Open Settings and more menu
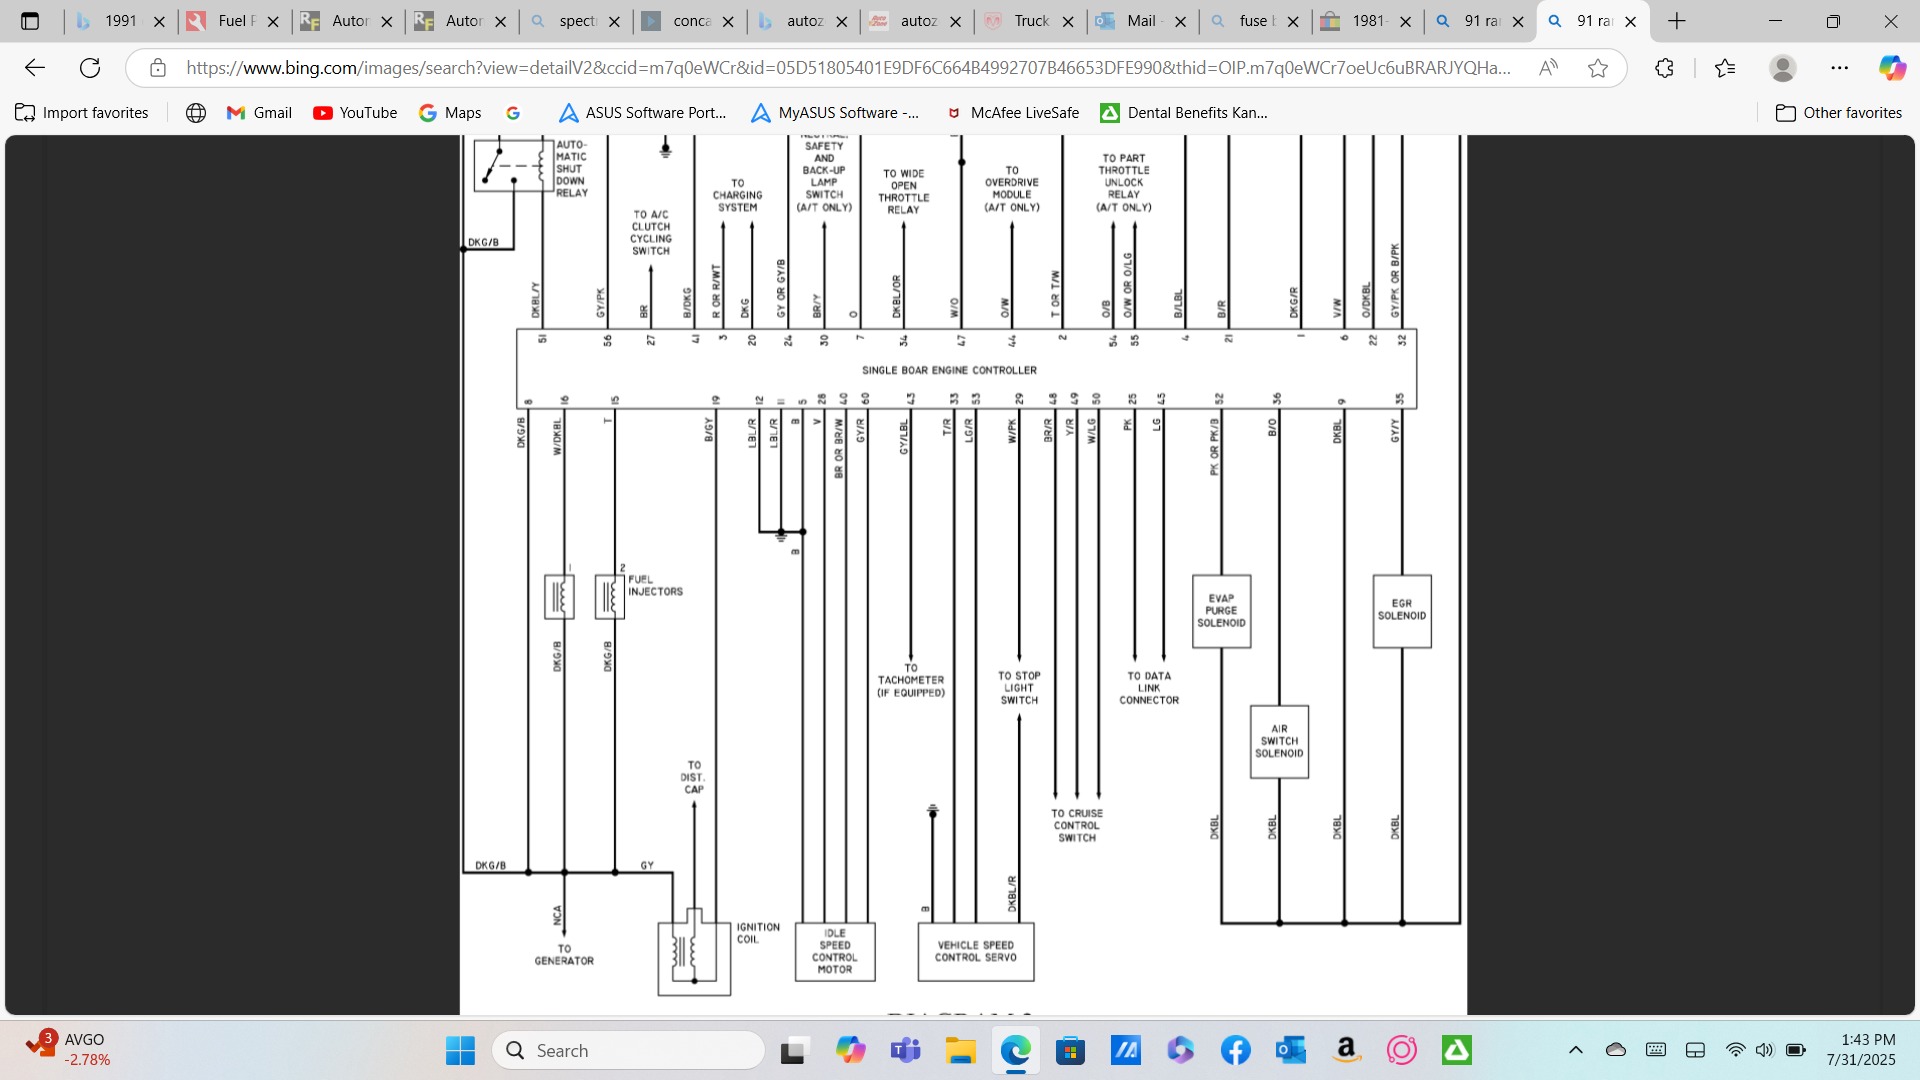Viewport: 1920px width, 1080px height. [x=1839, y=68]
